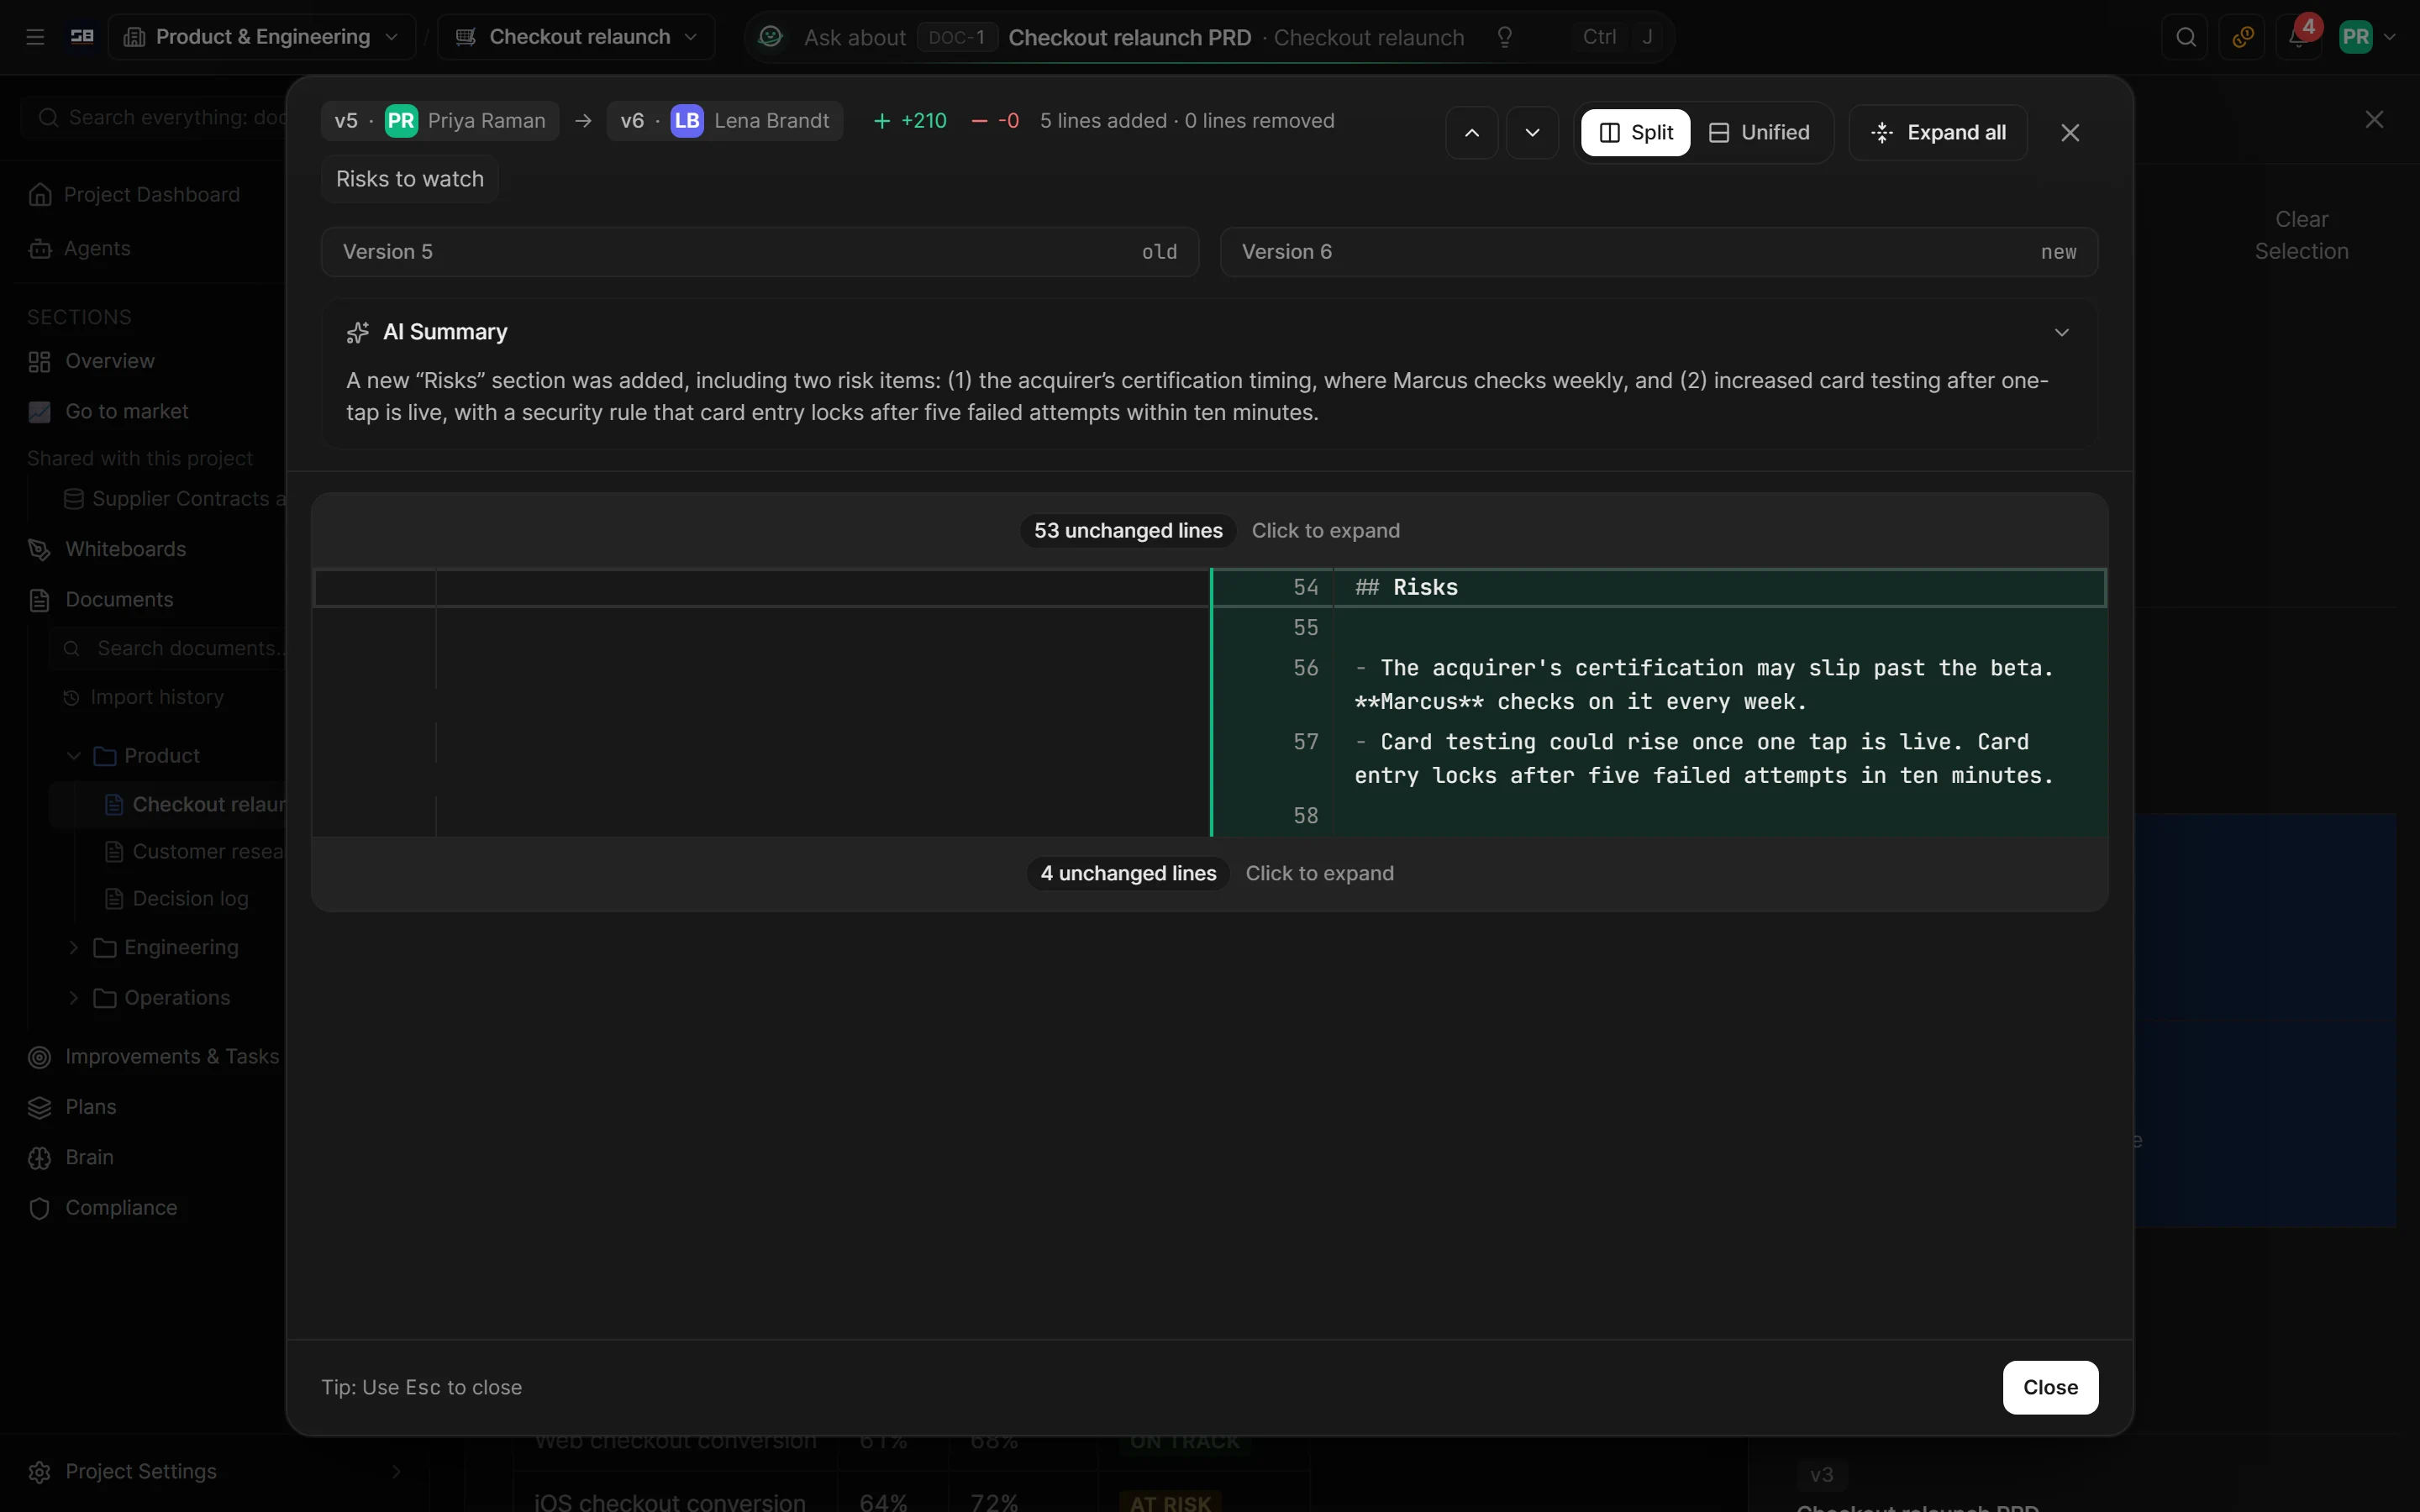The height and width of the screenshot is (1512, 2420).
Task: Click the lightbulb suggestions icon
Action: (x=1504, y=37)
